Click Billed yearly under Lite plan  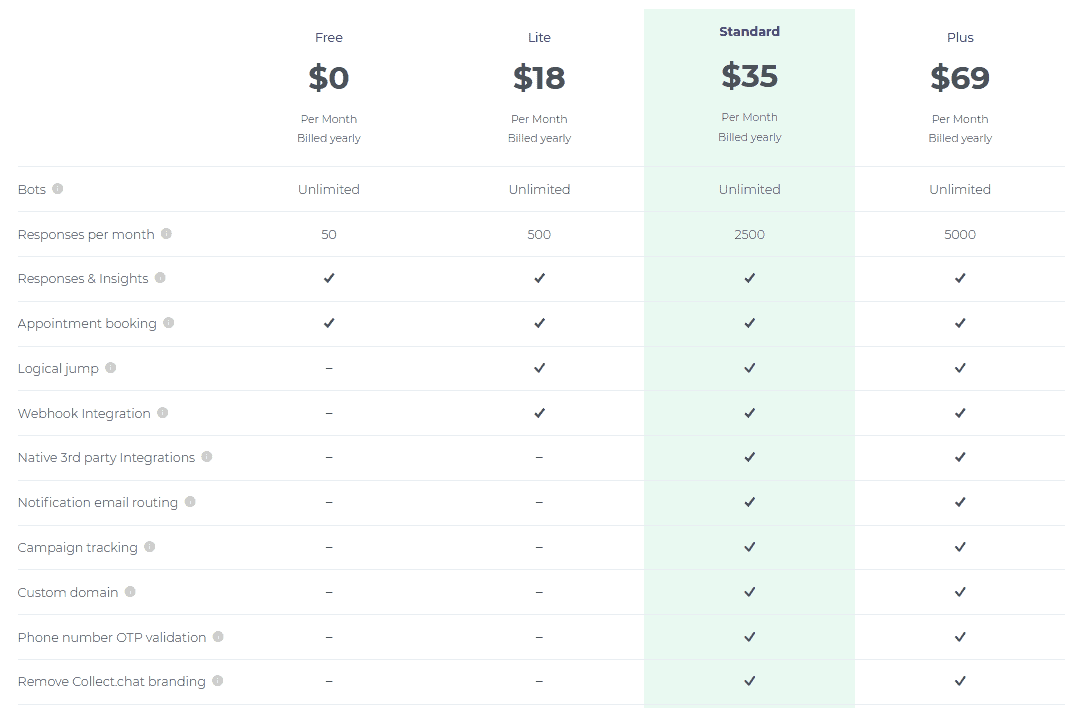539,138
